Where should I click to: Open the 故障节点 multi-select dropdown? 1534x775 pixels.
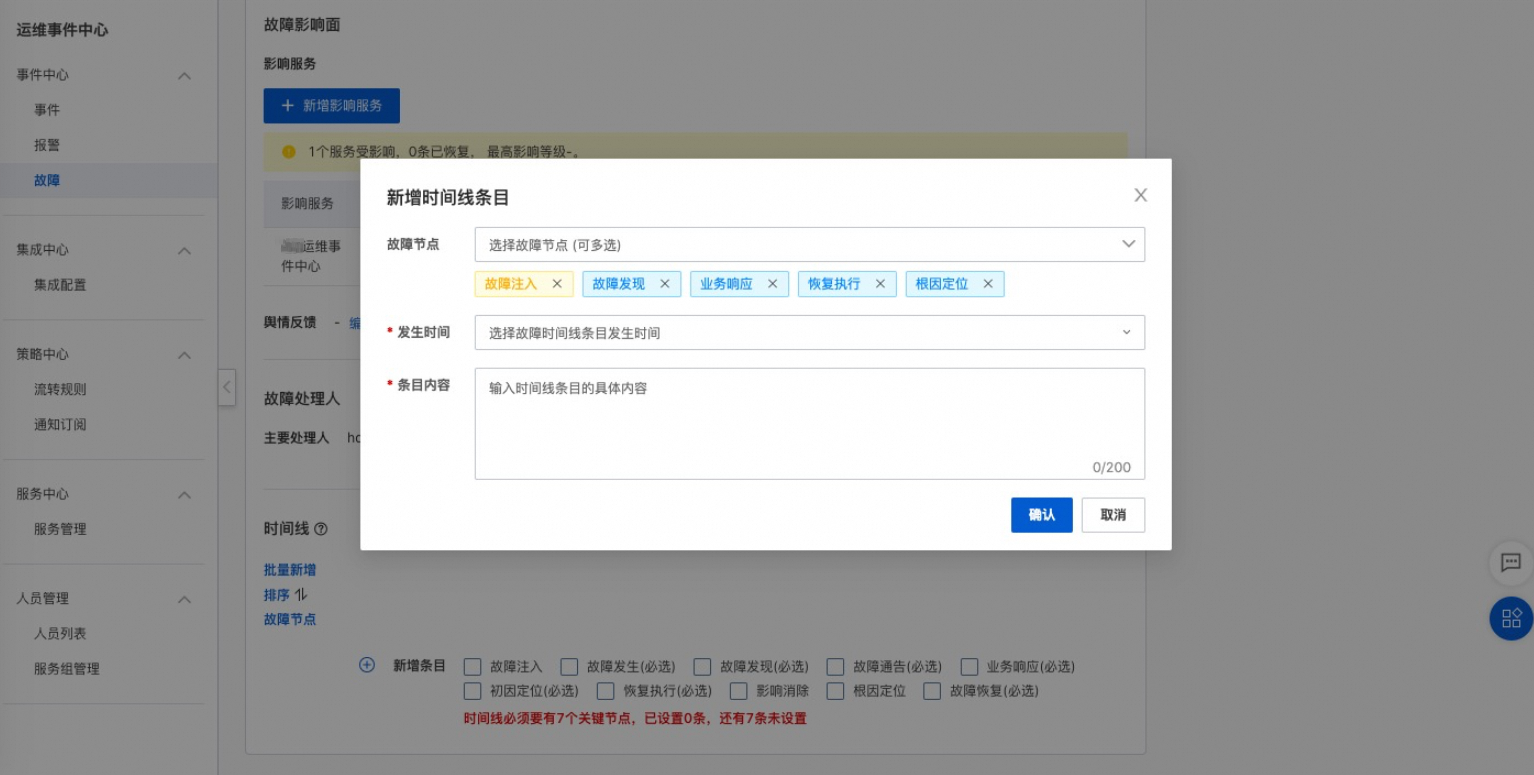pyautogui.click(x=810, y=244)
